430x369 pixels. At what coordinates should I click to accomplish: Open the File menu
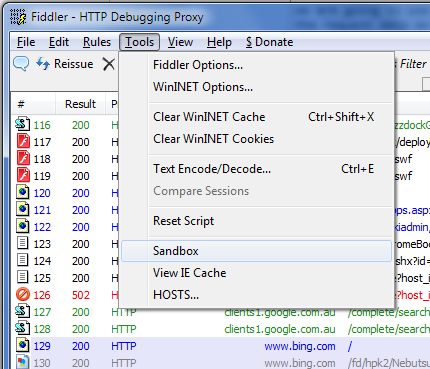coord(26,42)
